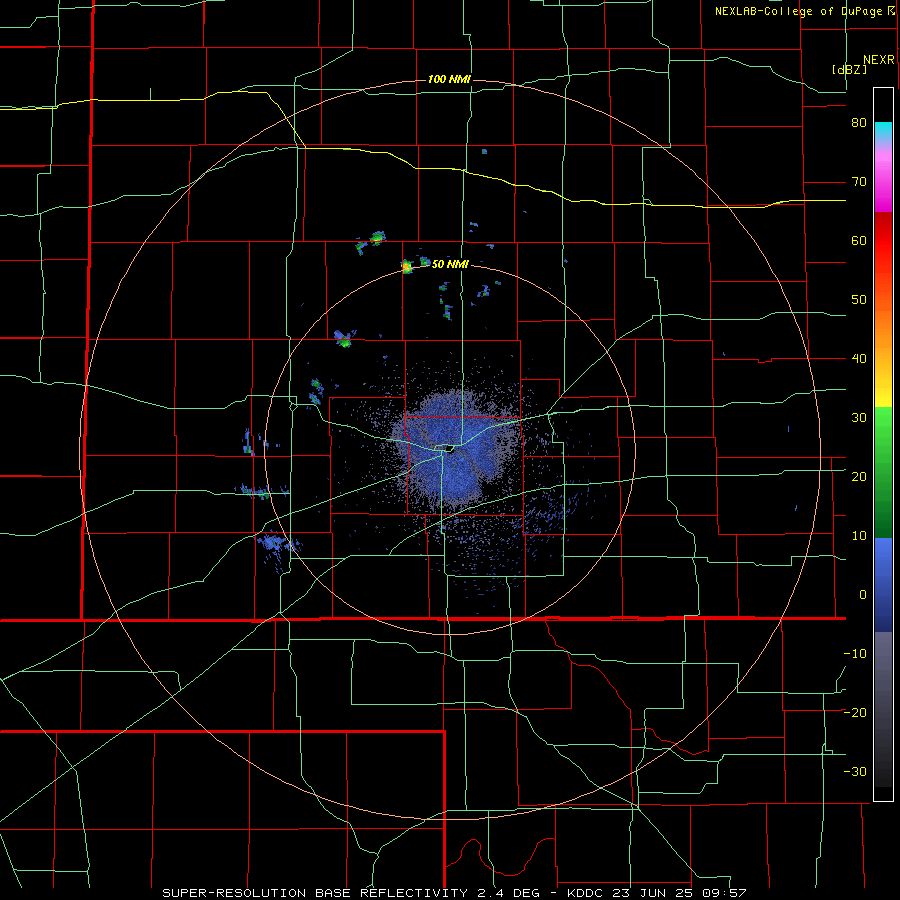The image size is (900, 900).
Task: Click the NEXRAD label above the color scale
Action: point(878,60)
